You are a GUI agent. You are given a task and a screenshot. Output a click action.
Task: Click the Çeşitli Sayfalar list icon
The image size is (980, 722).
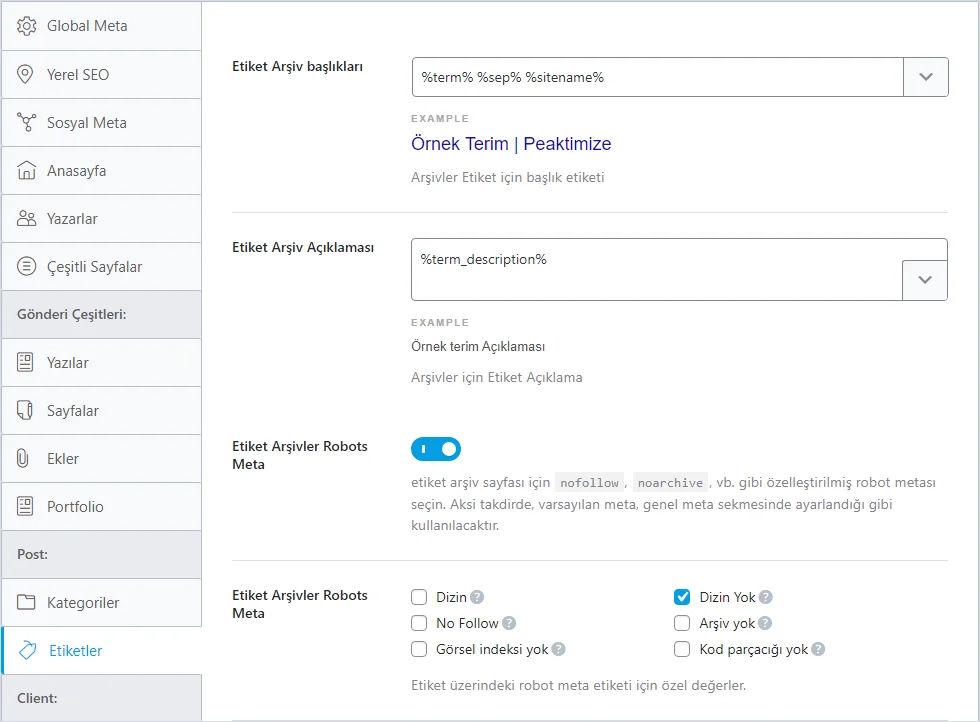tap(26, 267)
